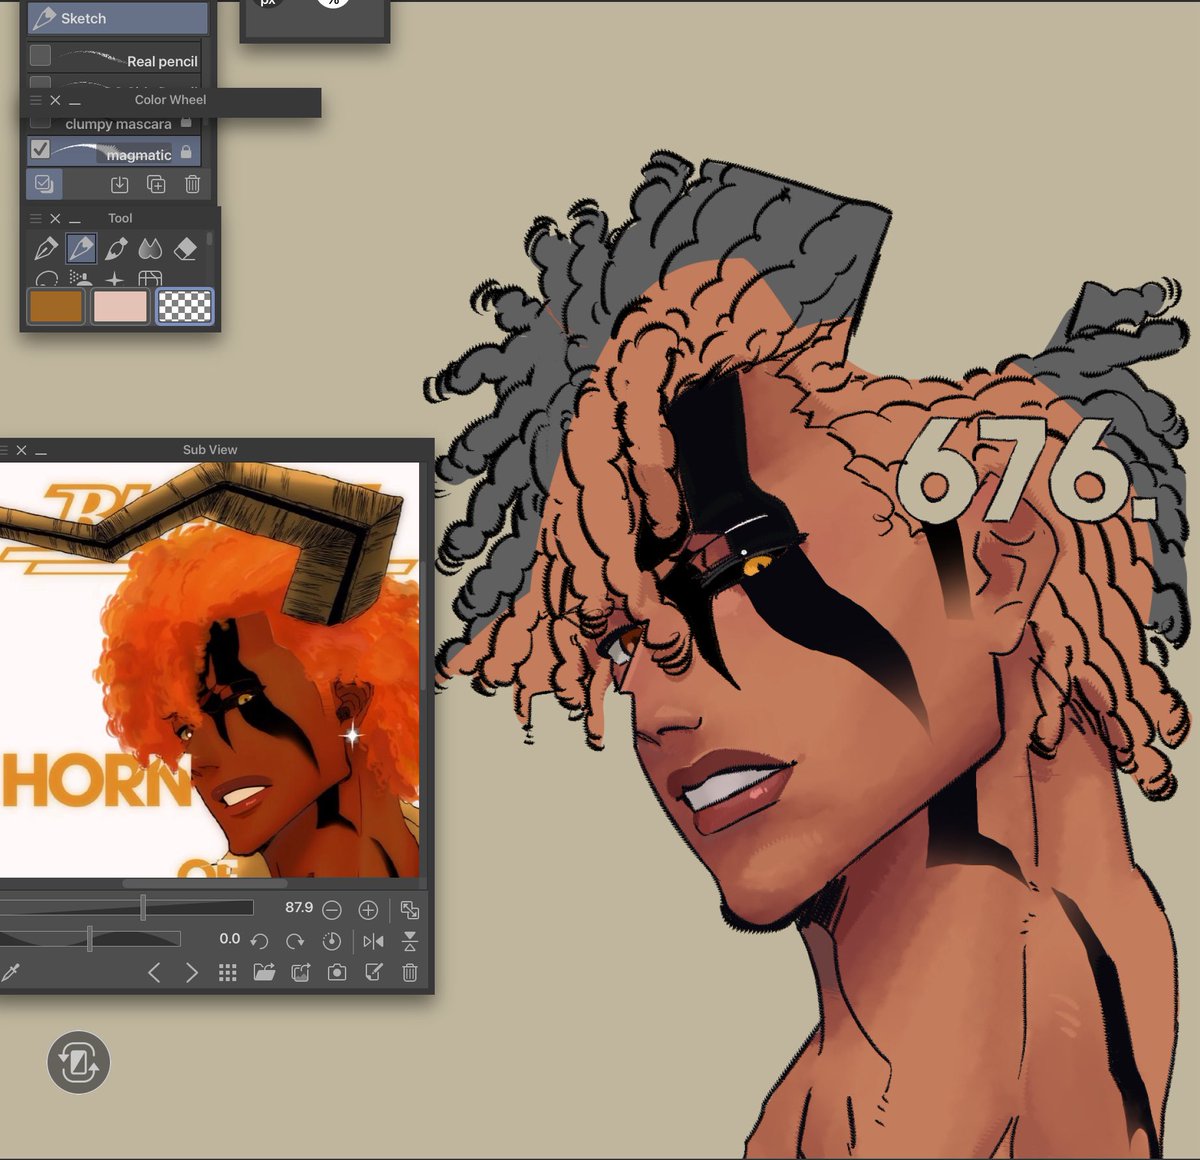The width and height of the screenshot is (1200, 1160).
Task: Click the lock icon on clumpy mascara
Action: click(x=186, y=122)
